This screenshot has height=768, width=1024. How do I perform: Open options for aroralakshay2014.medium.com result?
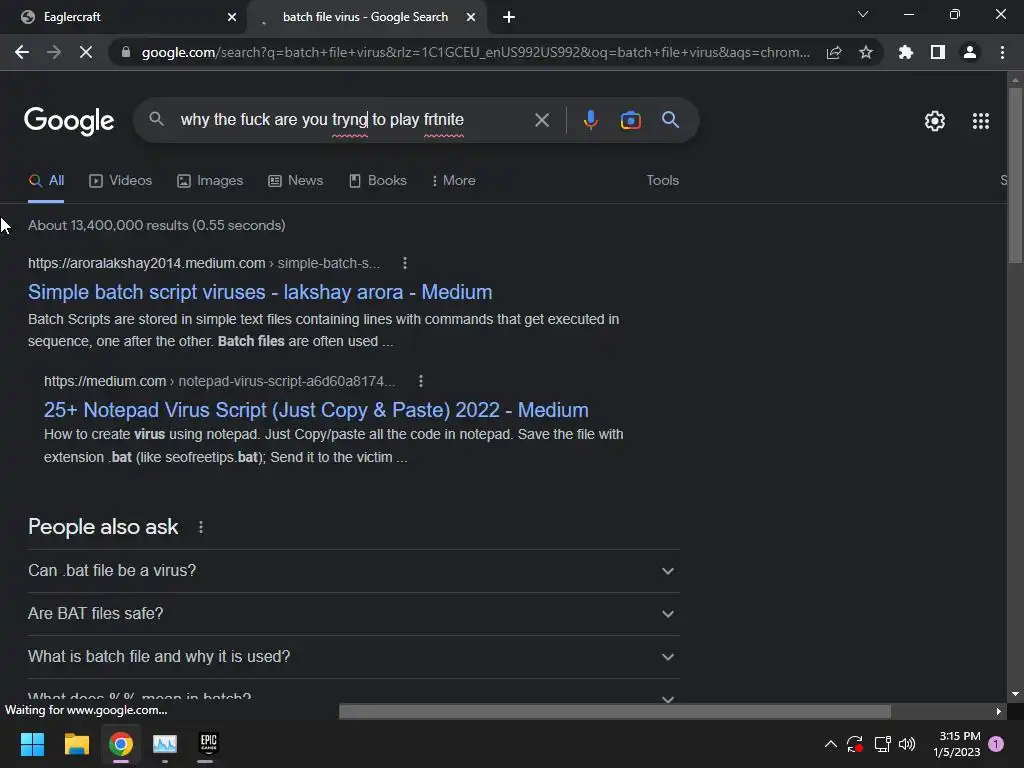point(405,263)
